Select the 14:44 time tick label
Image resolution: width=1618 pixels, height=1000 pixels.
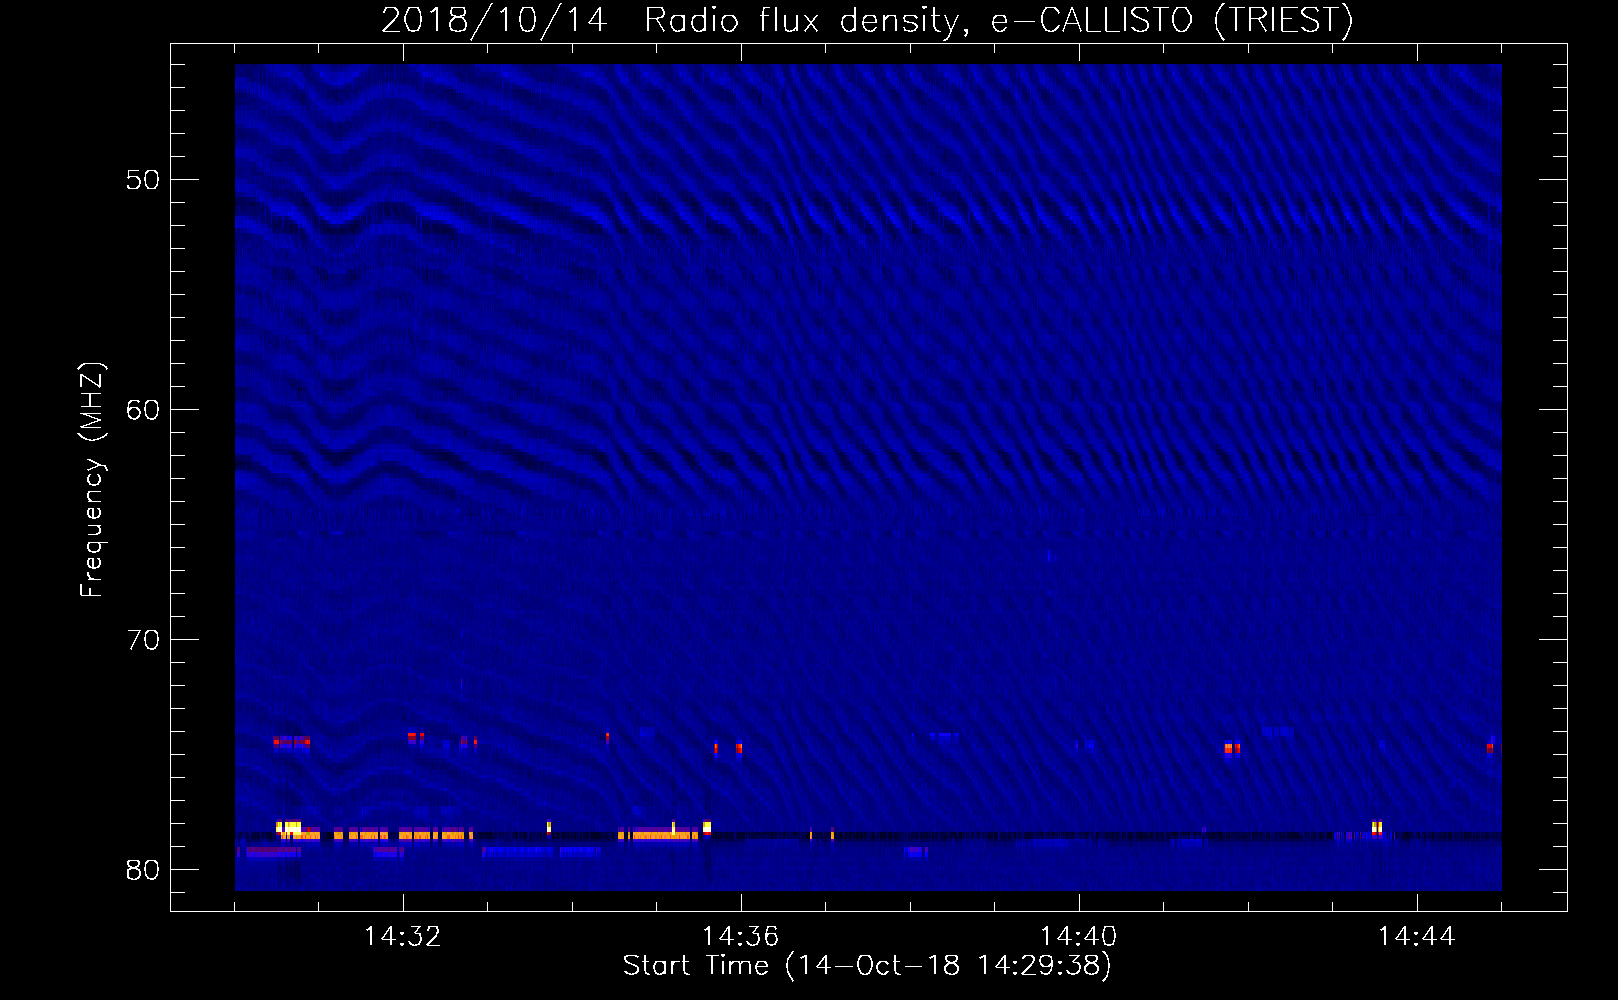[1417, 936]
